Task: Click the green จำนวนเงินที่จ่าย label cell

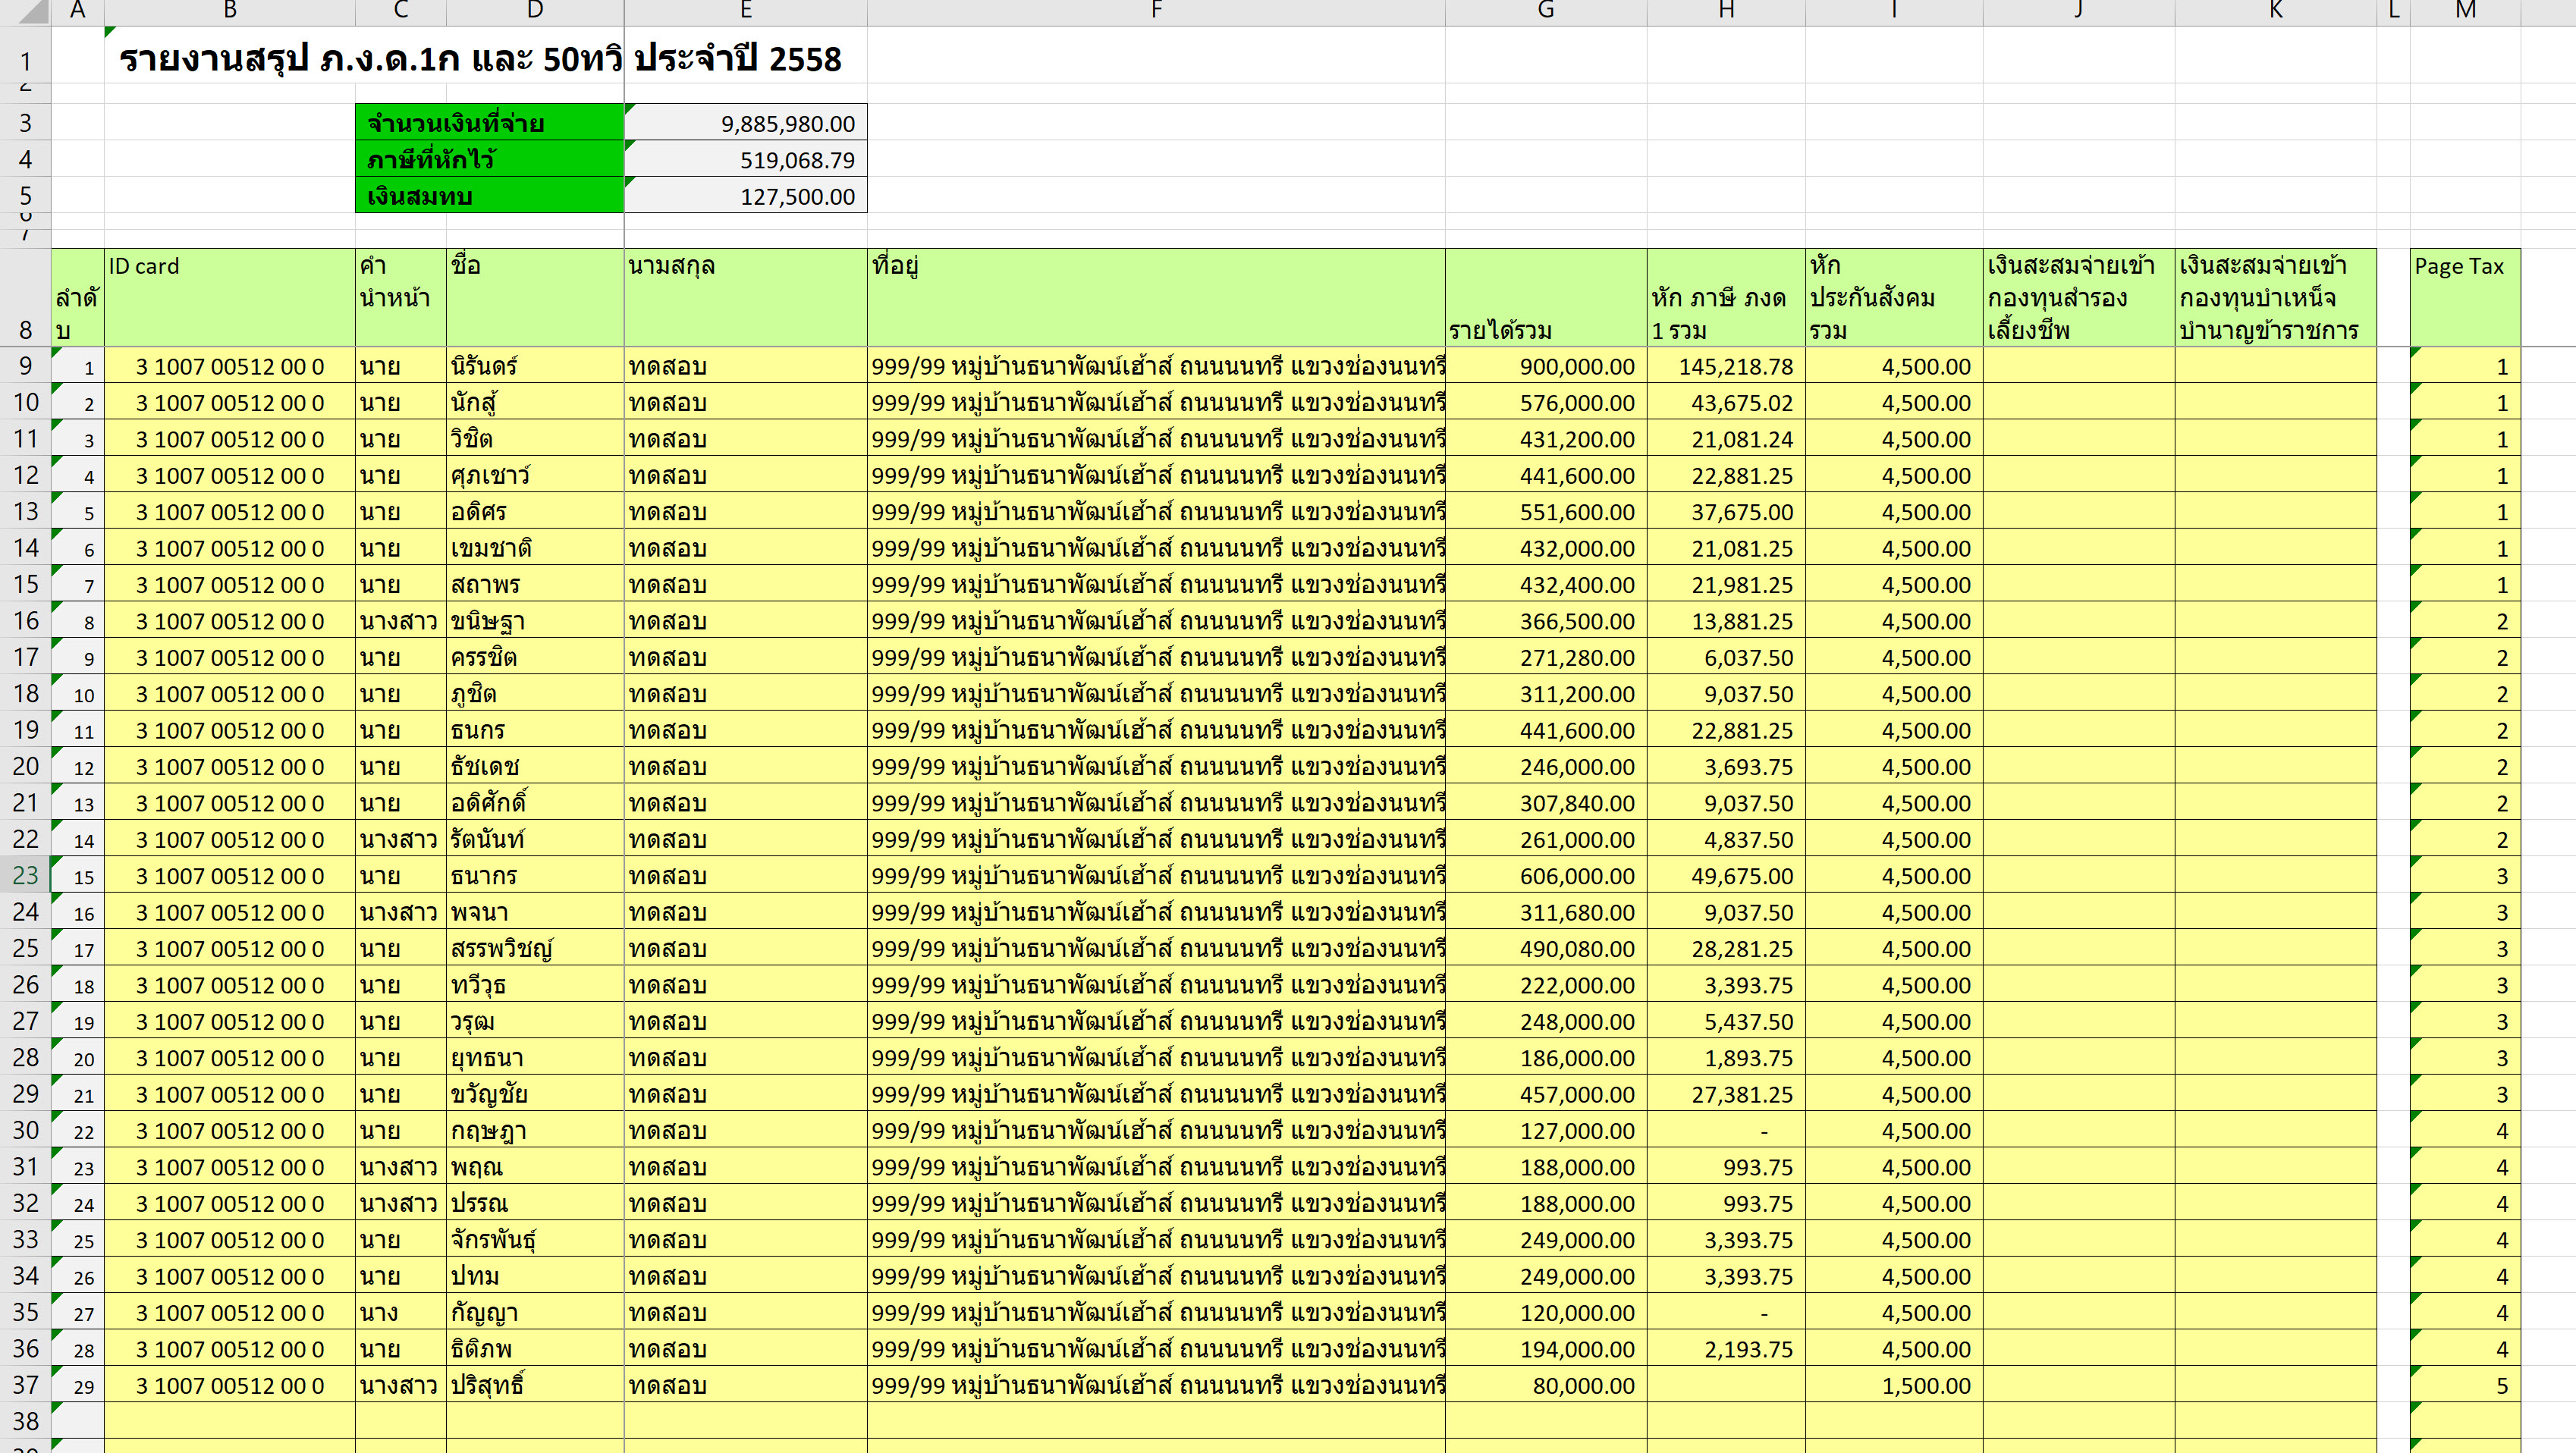Action: pyautogui.click(x=489, y=123)
